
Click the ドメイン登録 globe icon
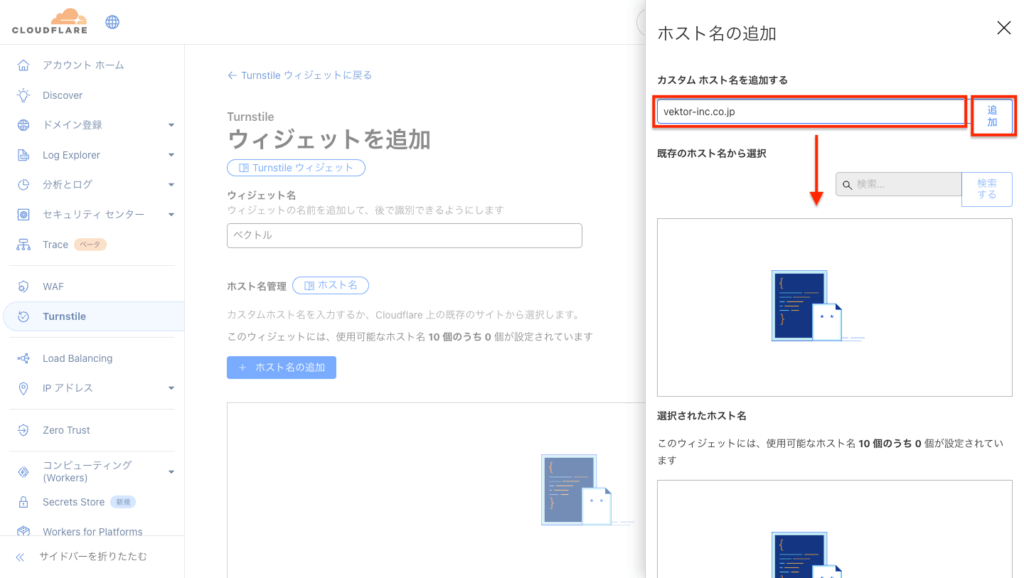click(24, 125)
